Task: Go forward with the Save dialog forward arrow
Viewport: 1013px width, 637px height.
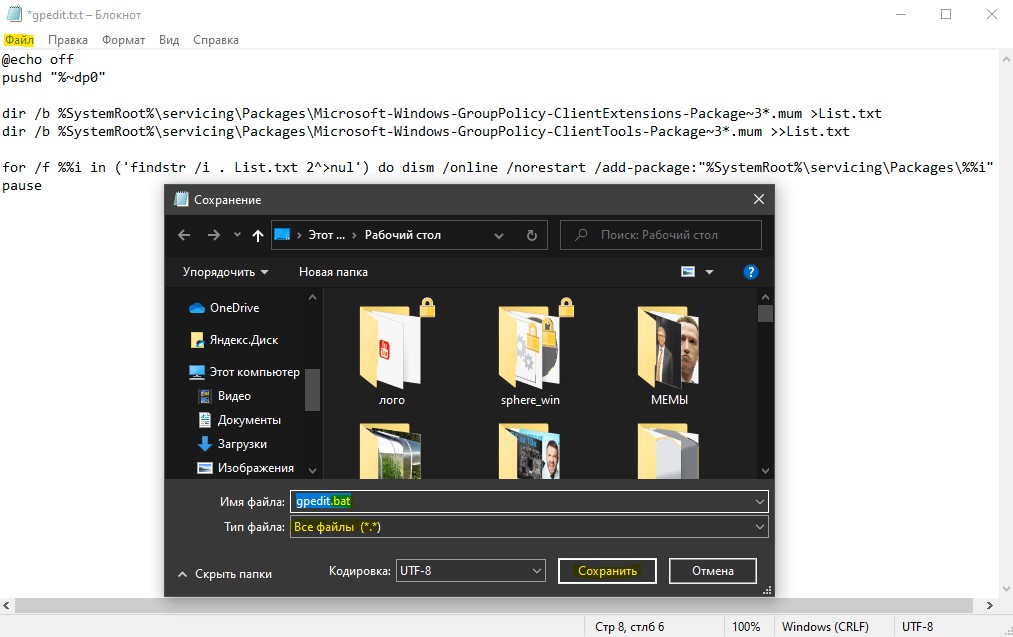Action: (214, 235)
